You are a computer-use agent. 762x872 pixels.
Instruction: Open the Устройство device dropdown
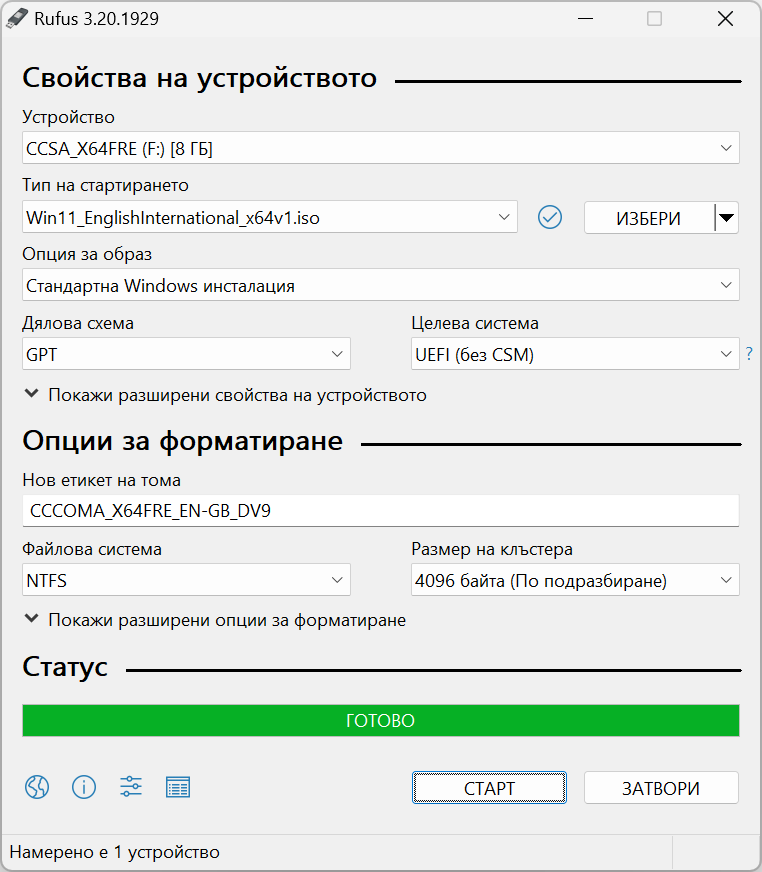pos(380,148)
